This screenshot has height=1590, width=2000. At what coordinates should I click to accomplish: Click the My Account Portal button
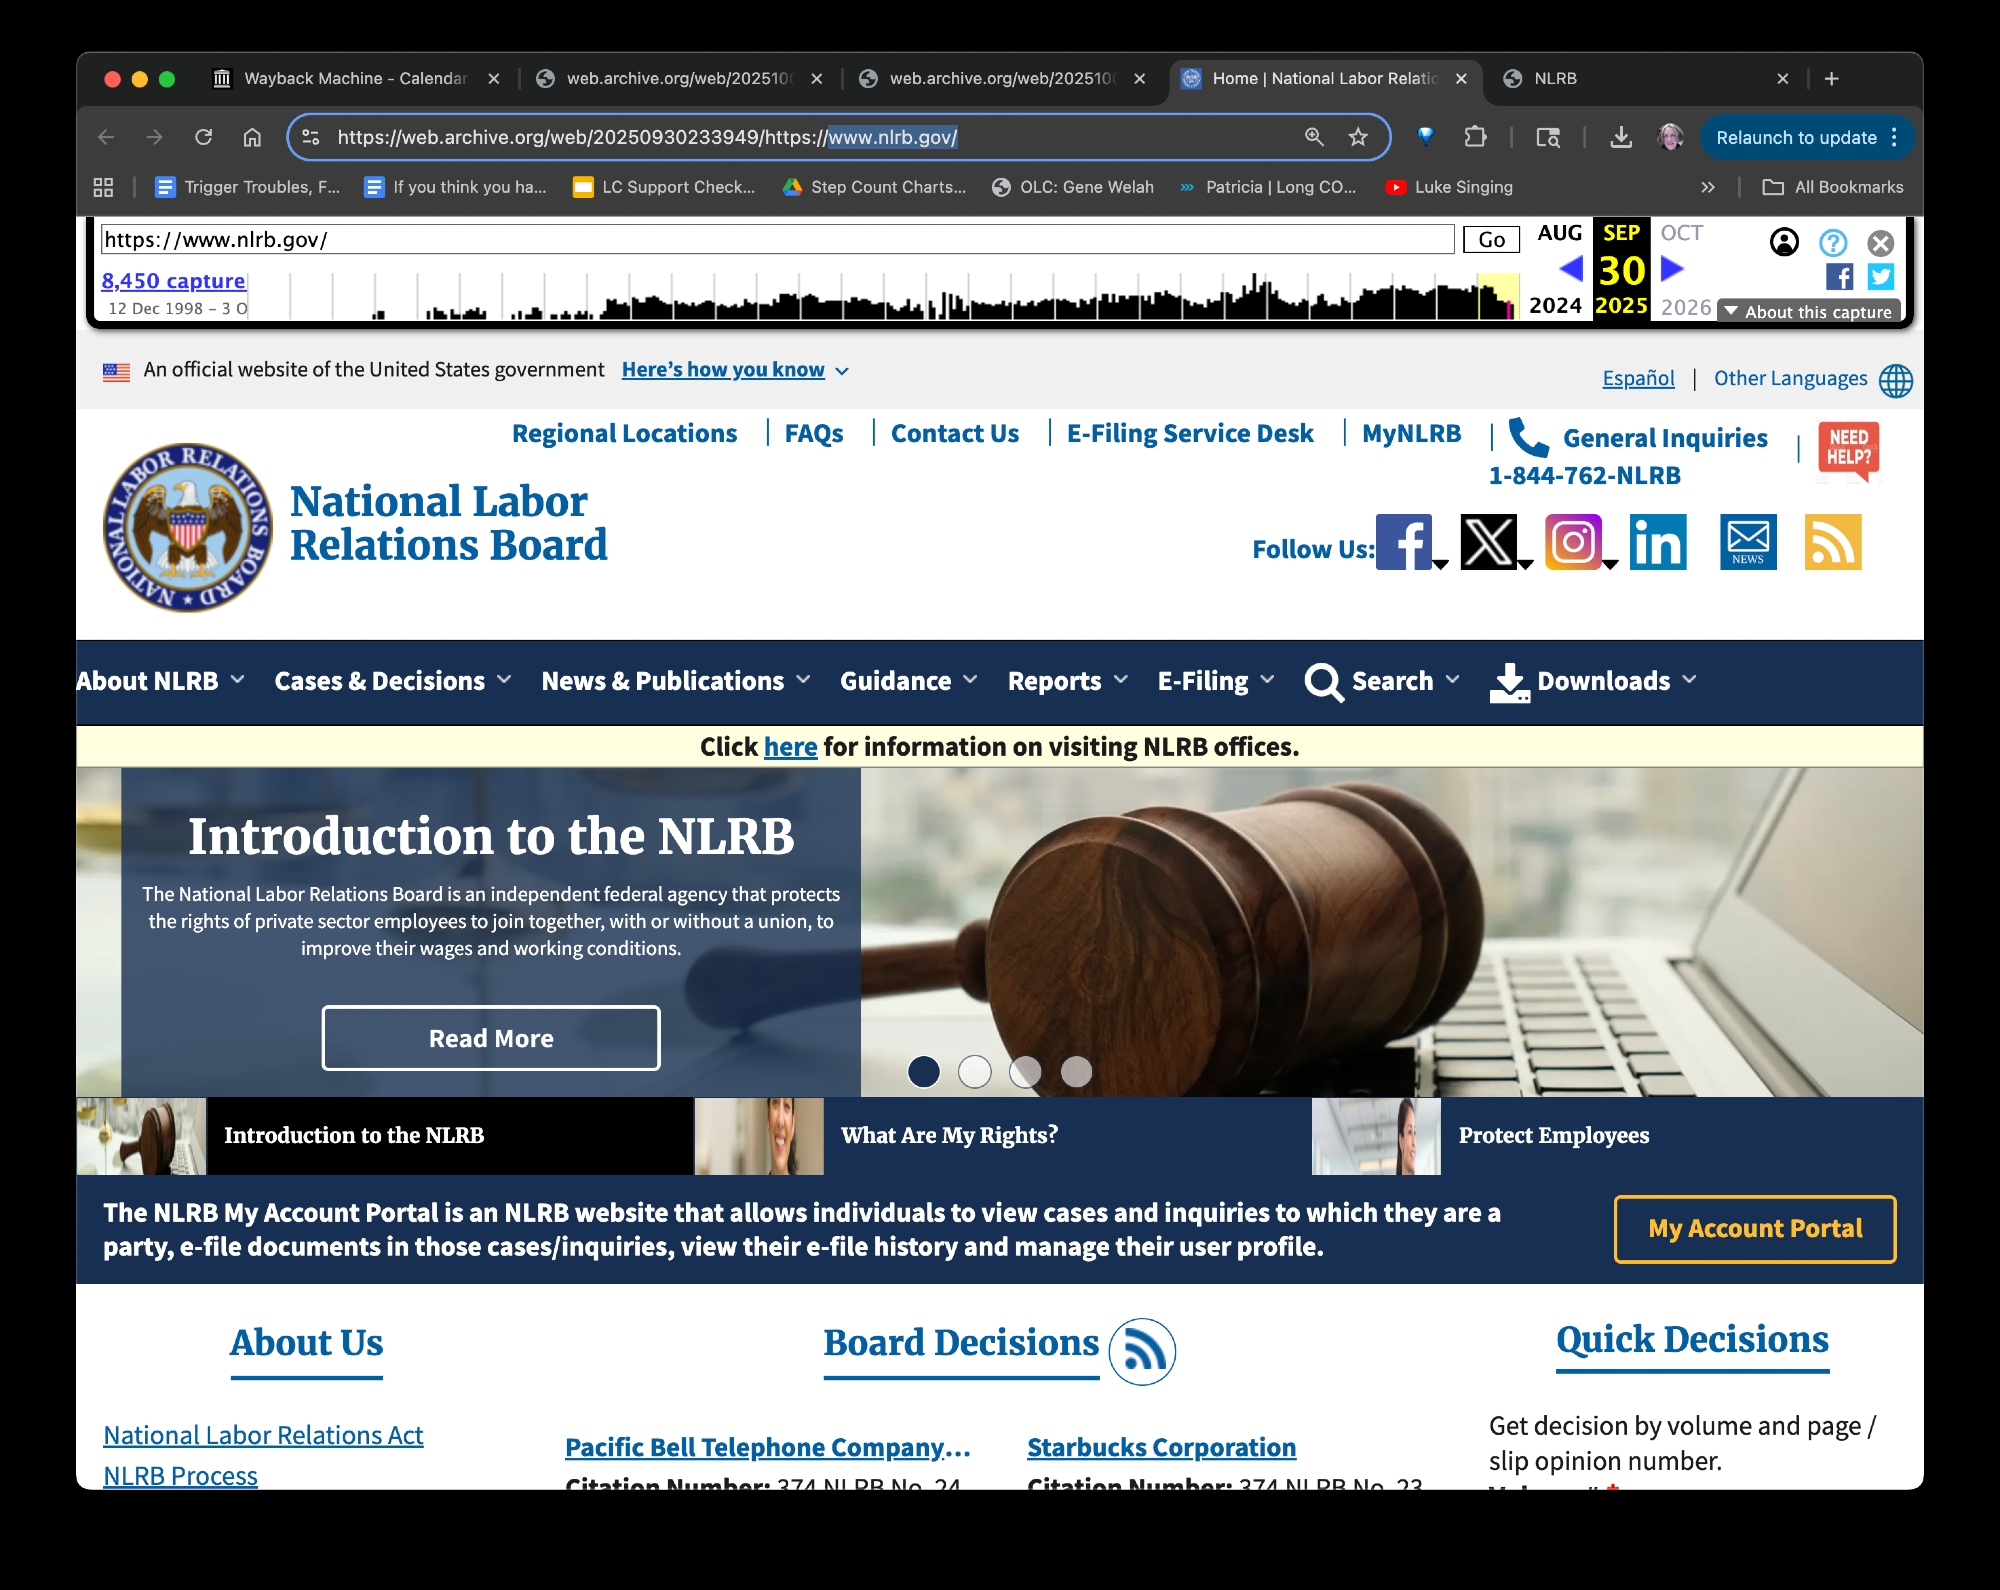point(1754,1229)
